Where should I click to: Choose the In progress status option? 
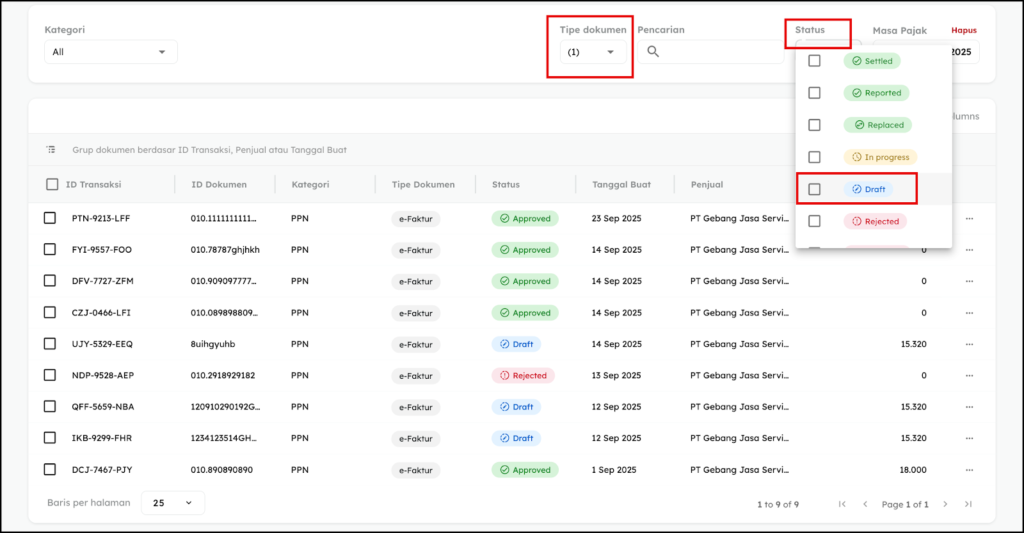(880, 157)
